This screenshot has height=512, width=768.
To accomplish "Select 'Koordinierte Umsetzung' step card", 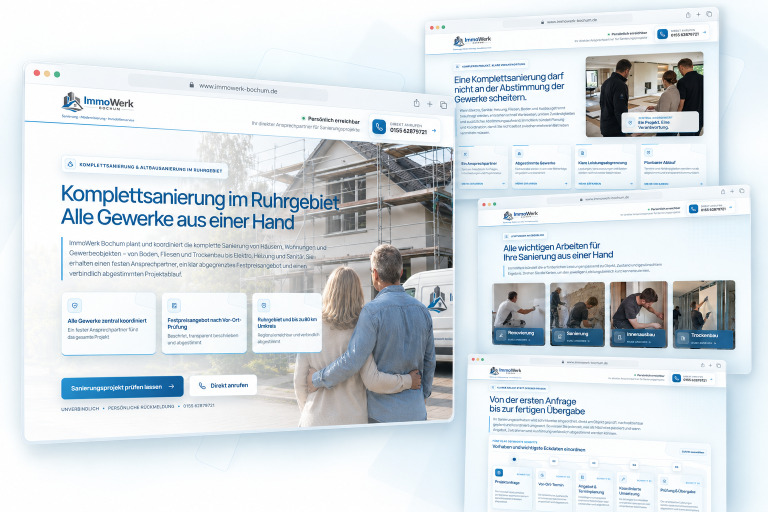I will pos(635,493).
